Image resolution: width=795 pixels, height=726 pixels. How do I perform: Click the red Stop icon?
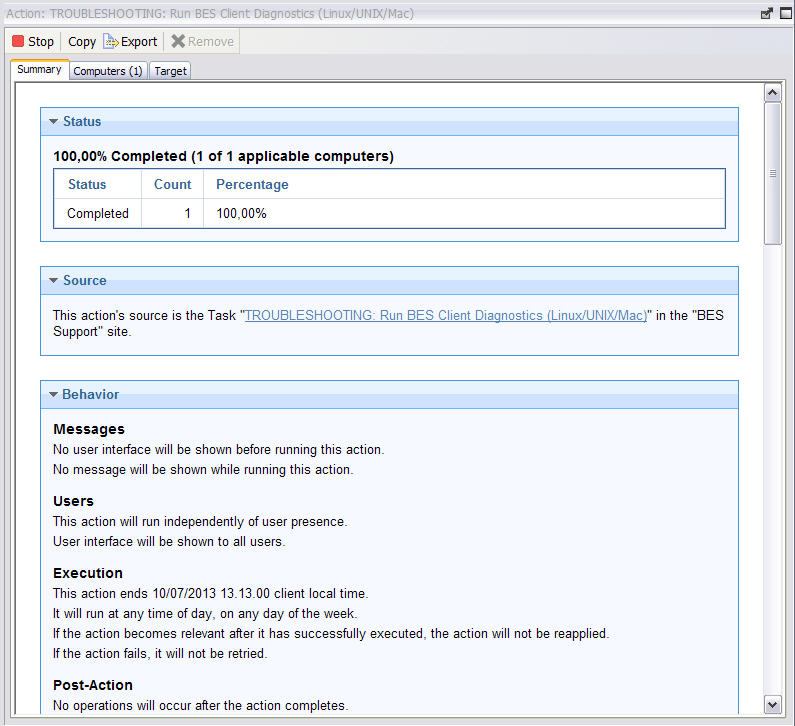pyautogui.click(x=18, y=41)
